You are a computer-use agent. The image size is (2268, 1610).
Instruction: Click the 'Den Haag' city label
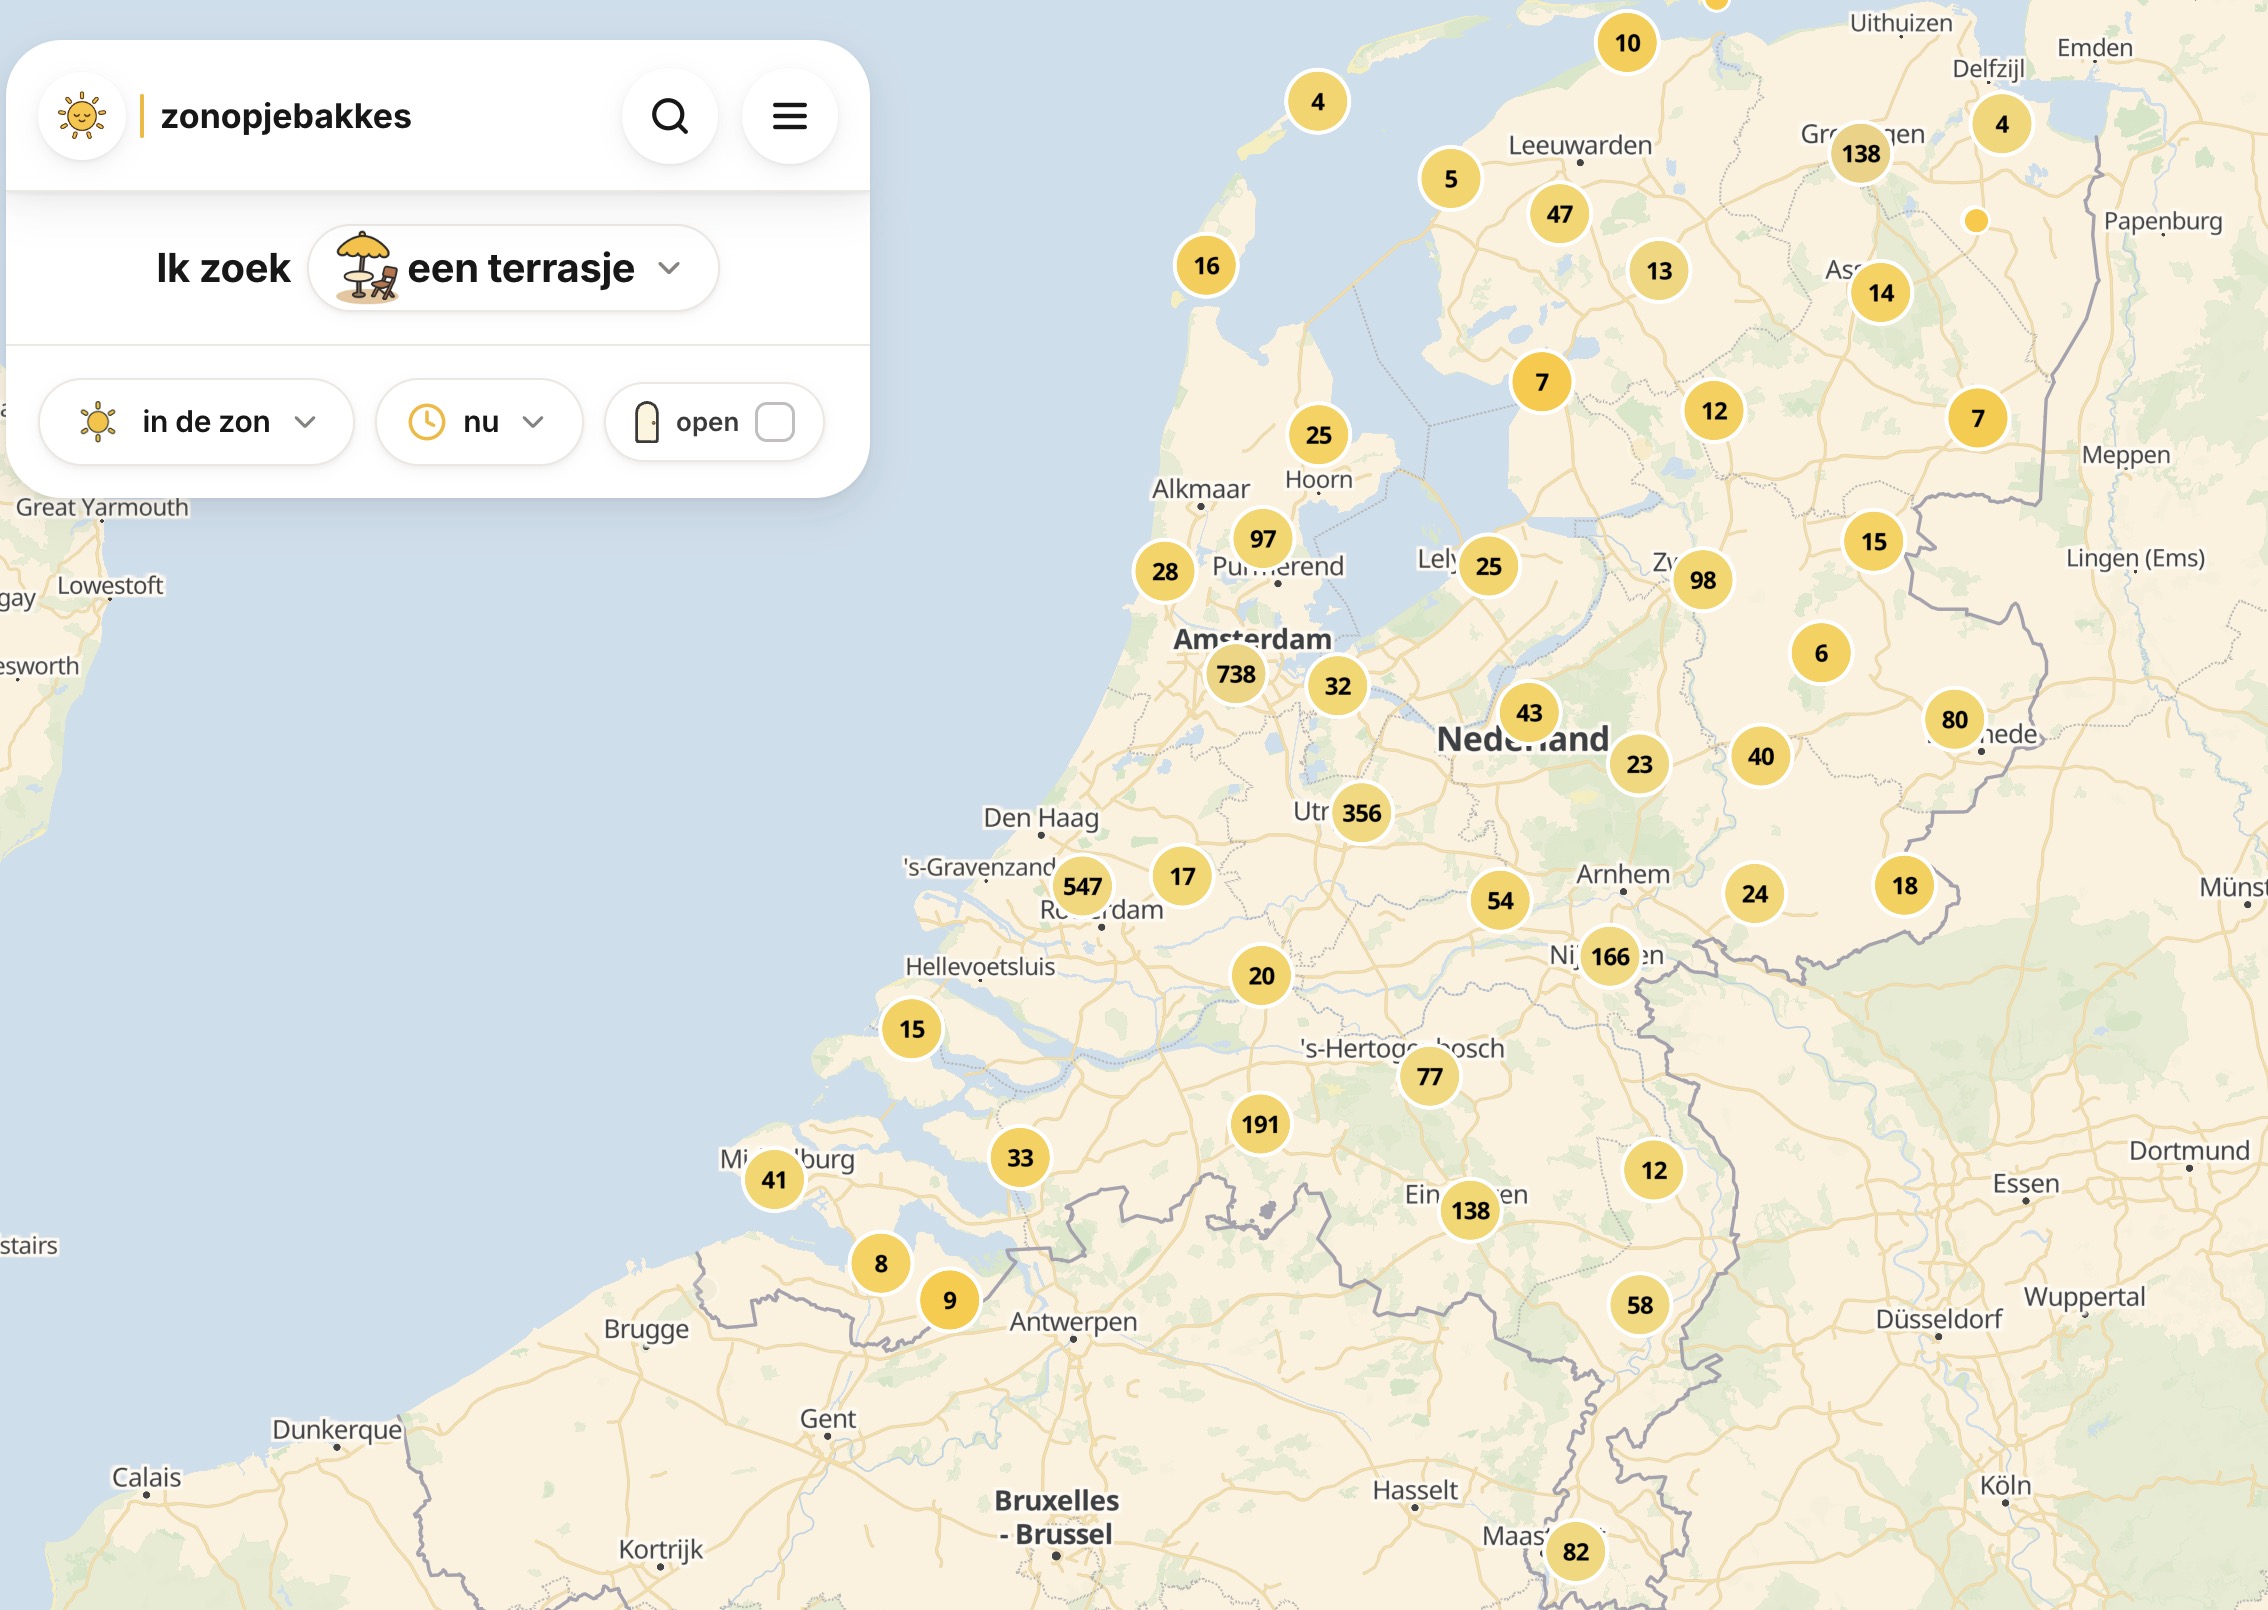1041,819
